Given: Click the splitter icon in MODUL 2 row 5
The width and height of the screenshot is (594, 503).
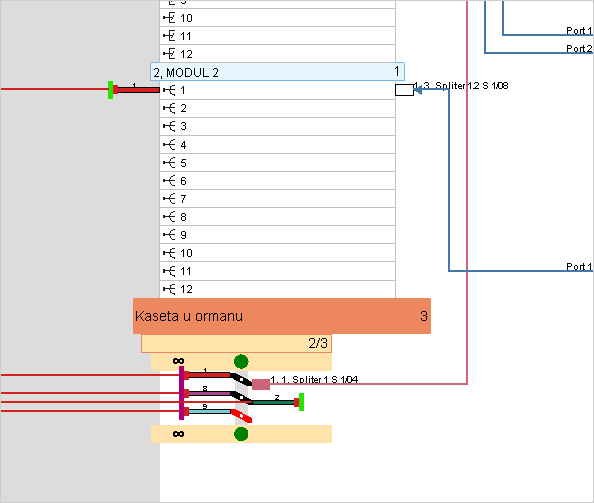Looking at the screenshot, I should coord(169,163).
